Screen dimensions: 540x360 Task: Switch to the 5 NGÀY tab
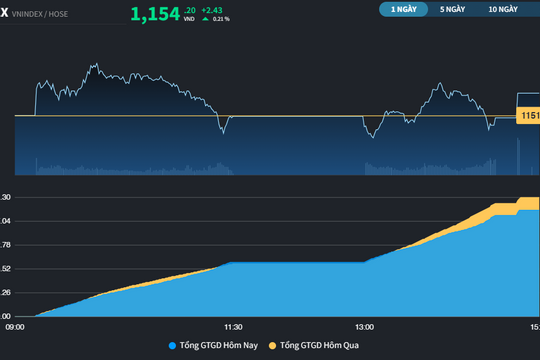click(x=453, y=9)
